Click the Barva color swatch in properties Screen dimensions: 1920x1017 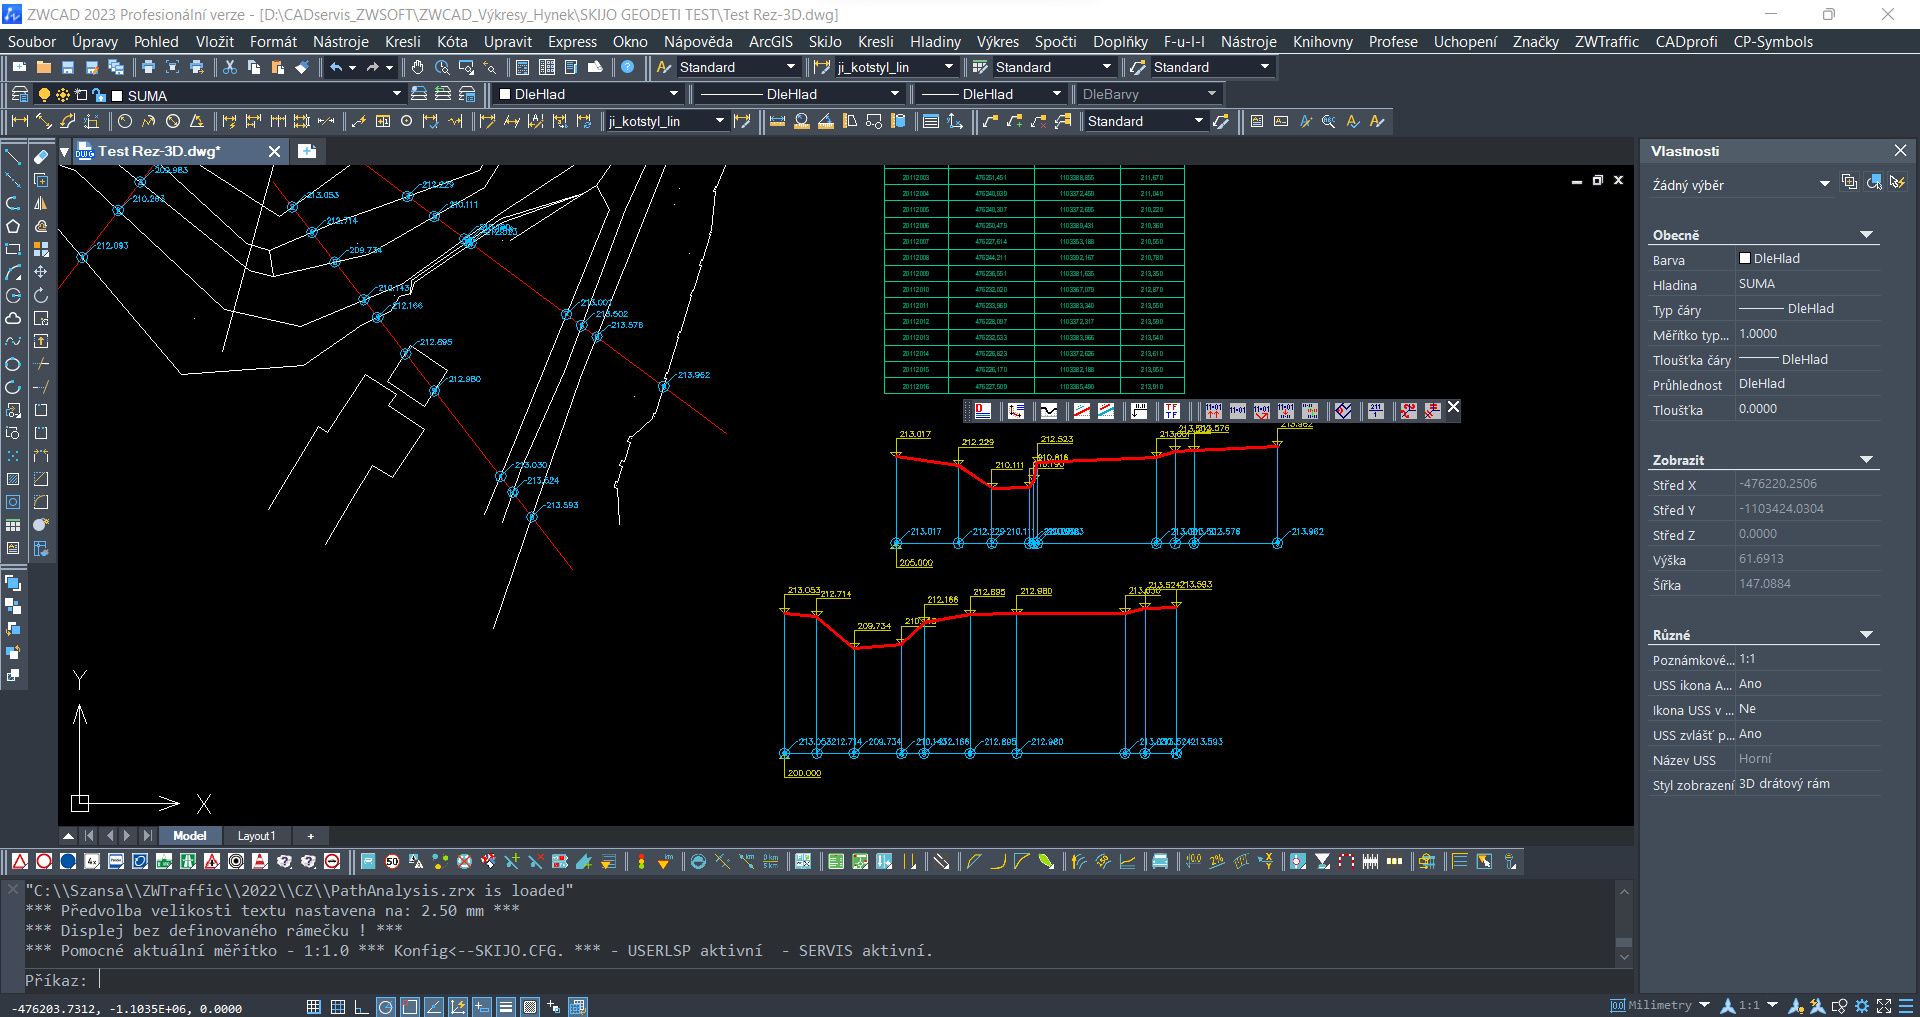[x=1745, y=259]
